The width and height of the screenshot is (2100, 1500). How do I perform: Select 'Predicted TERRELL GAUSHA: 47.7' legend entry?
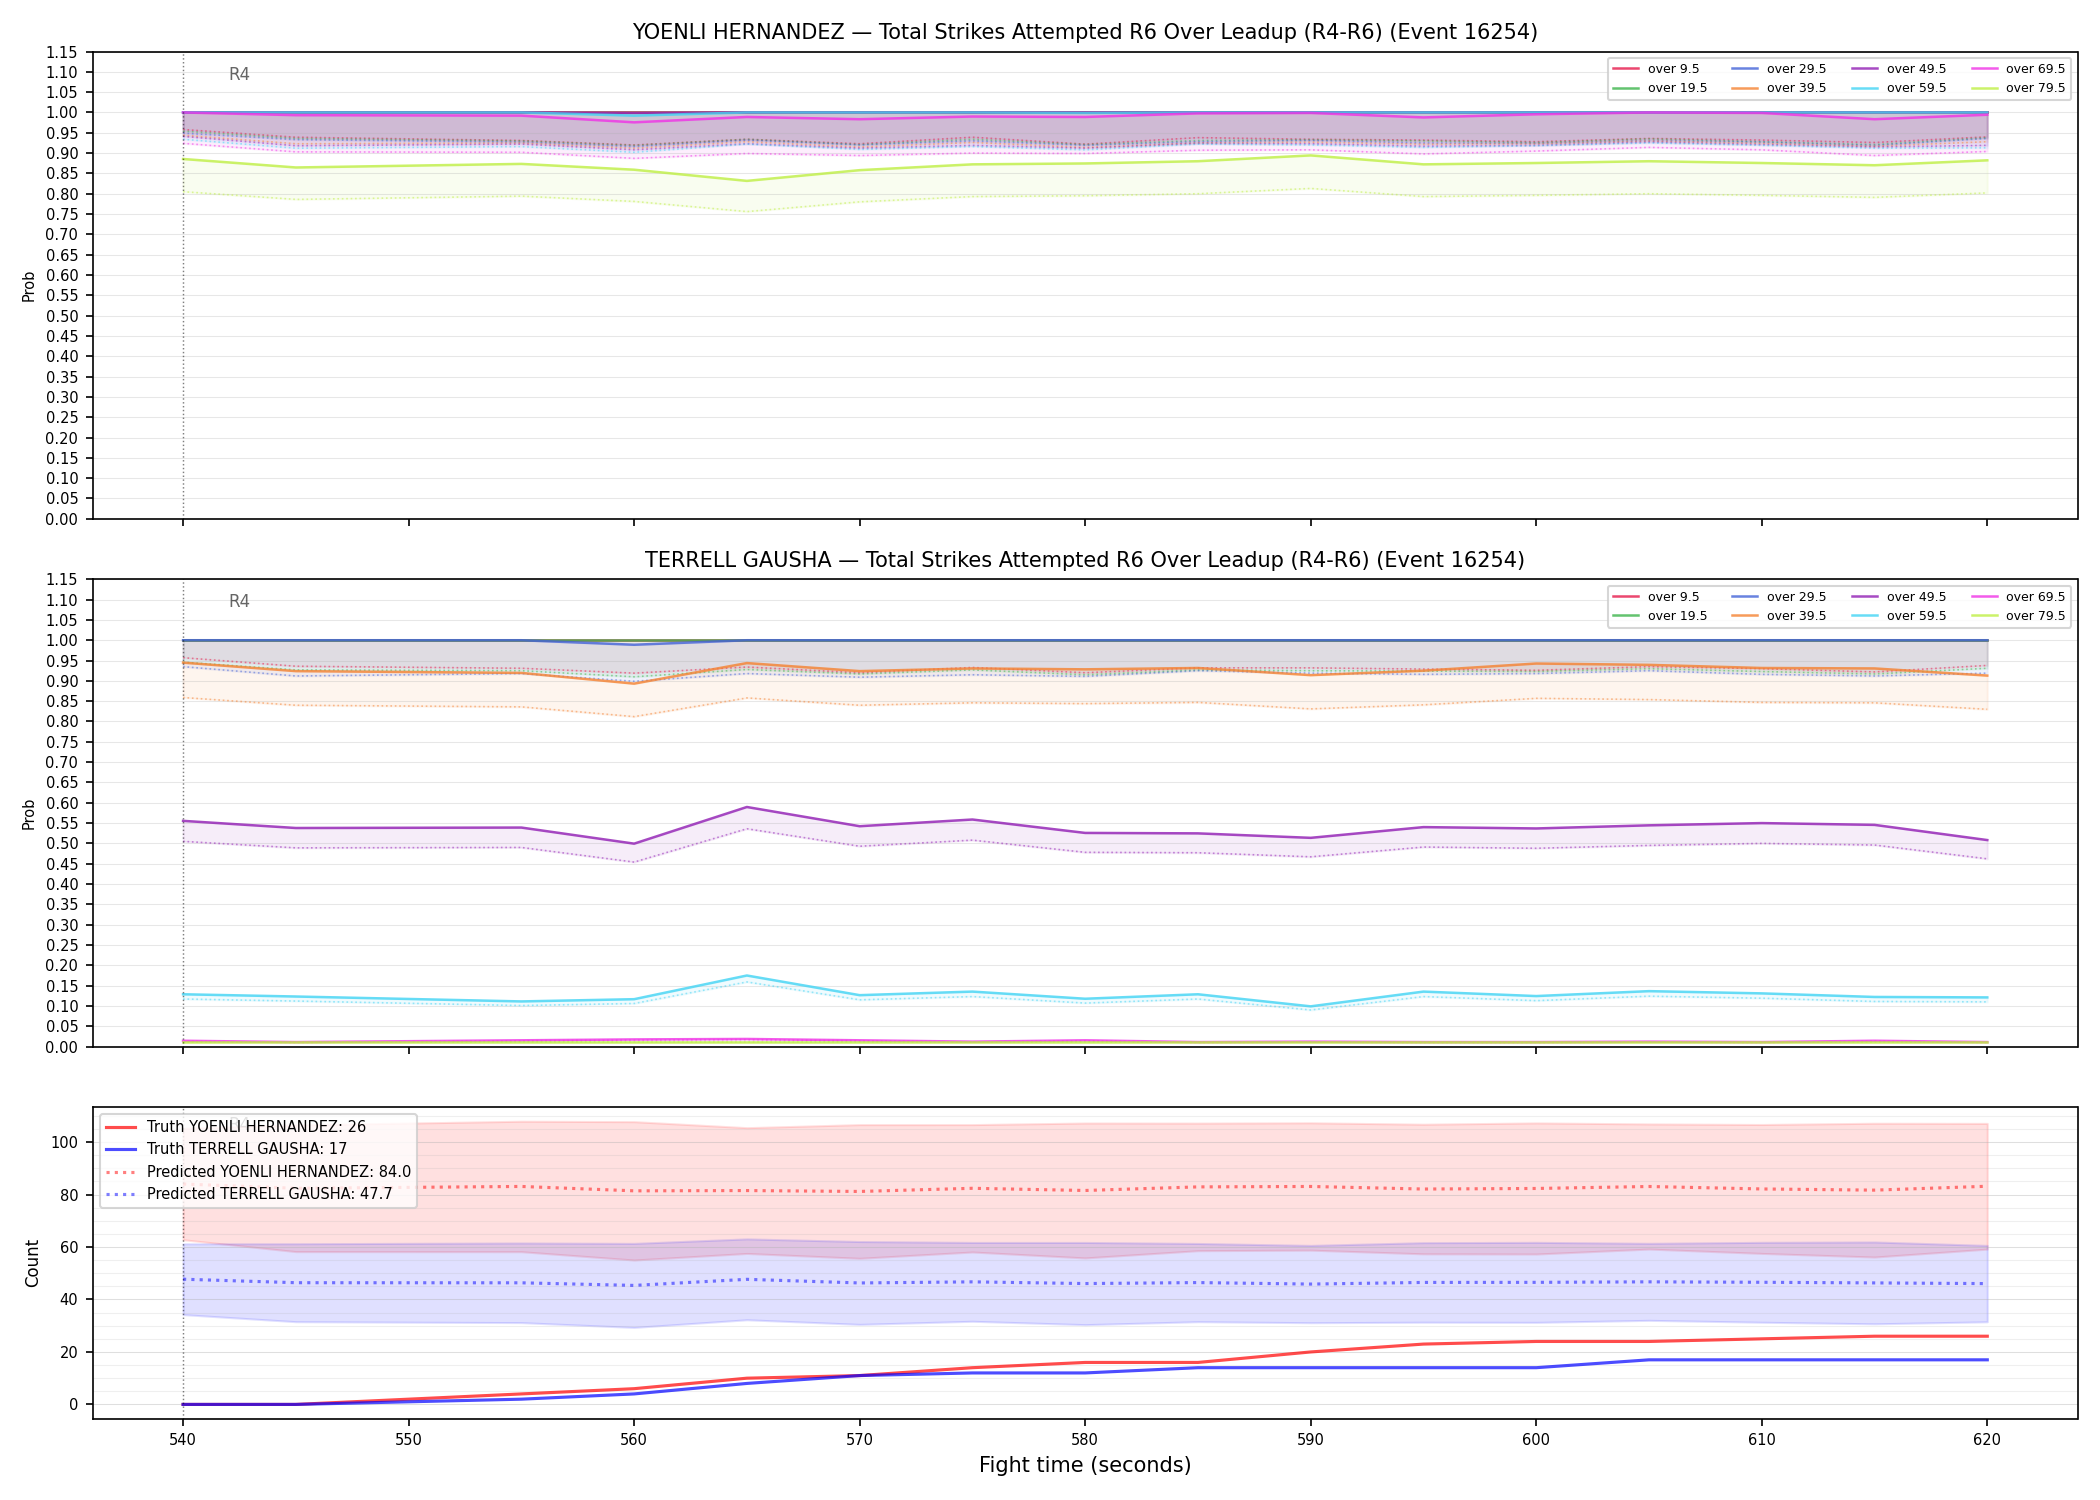249,1194
